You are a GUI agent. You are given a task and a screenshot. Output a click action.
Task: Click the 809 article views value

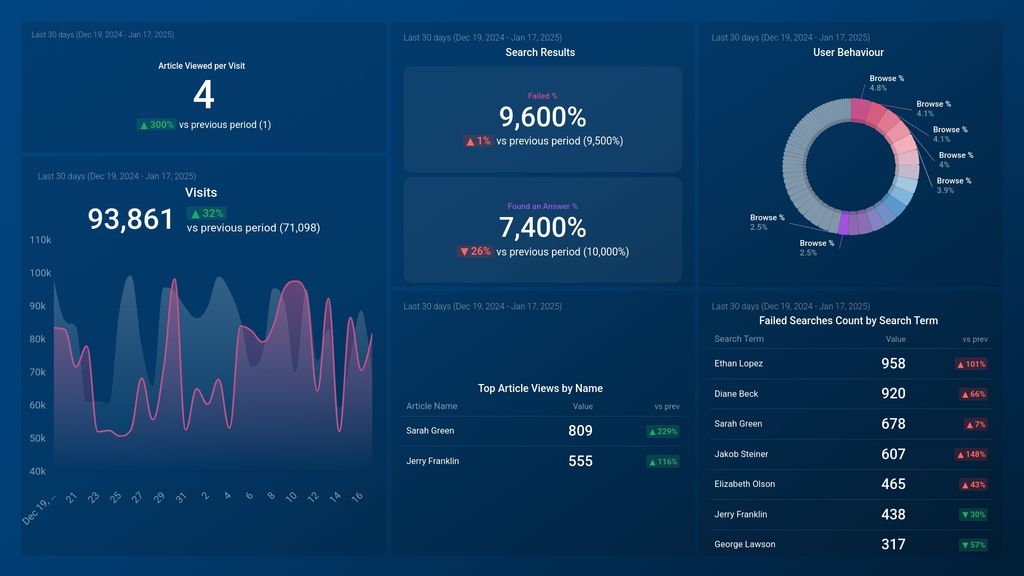pyautogui.click(x=580, y=431)
